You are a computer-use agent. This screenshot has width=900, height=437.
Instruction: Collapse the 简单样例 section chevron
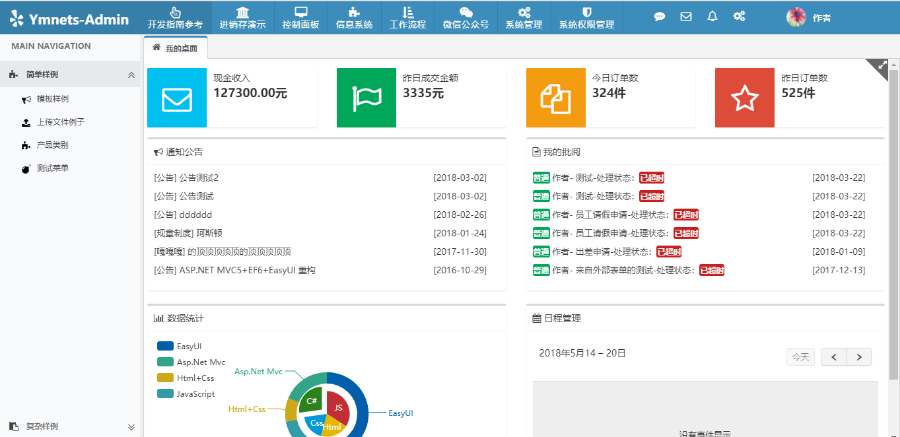[x=131, y=75]
